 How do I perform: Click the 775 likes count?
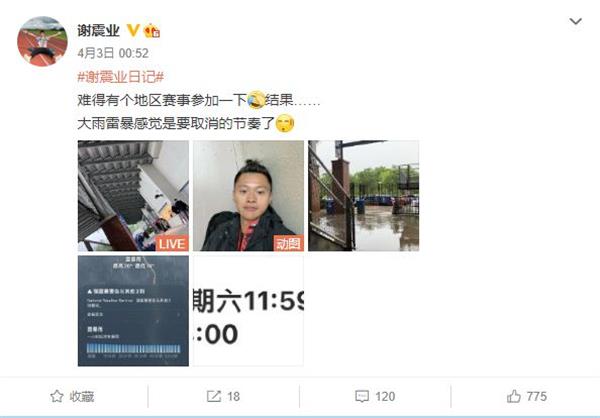point(536,396)
